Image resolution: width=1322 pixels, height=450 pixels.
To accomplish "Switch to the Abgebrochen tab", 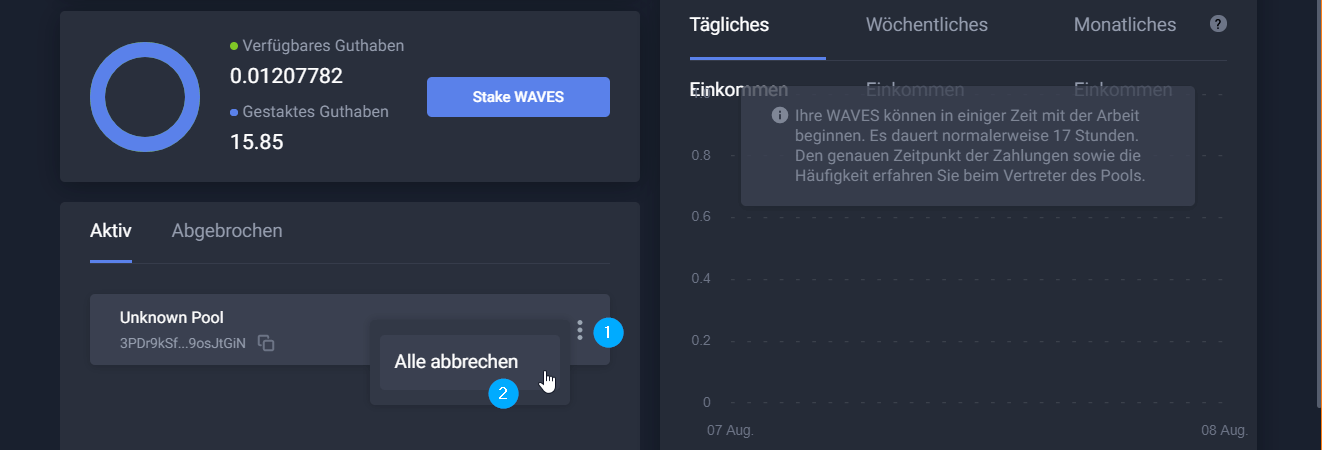I will pos(227,231).
